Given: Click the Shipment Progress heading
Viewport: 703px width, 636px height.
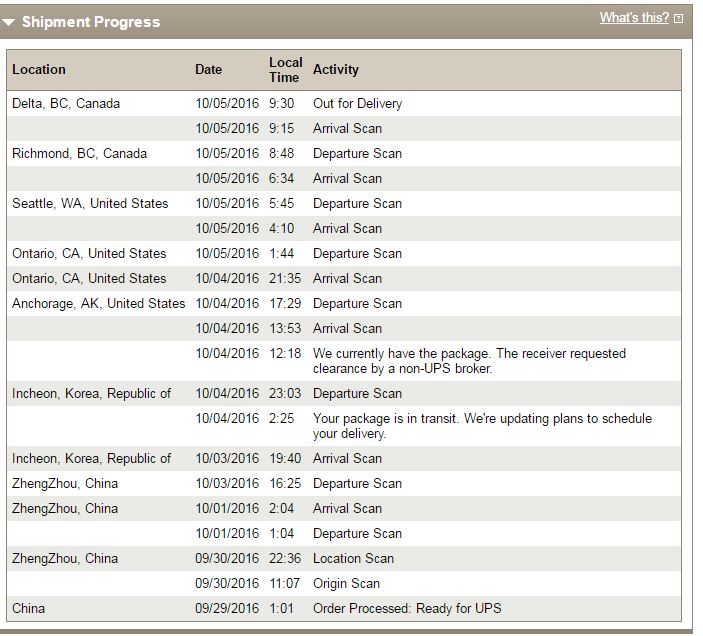Looking at the screenshot, I should [91, 22].
